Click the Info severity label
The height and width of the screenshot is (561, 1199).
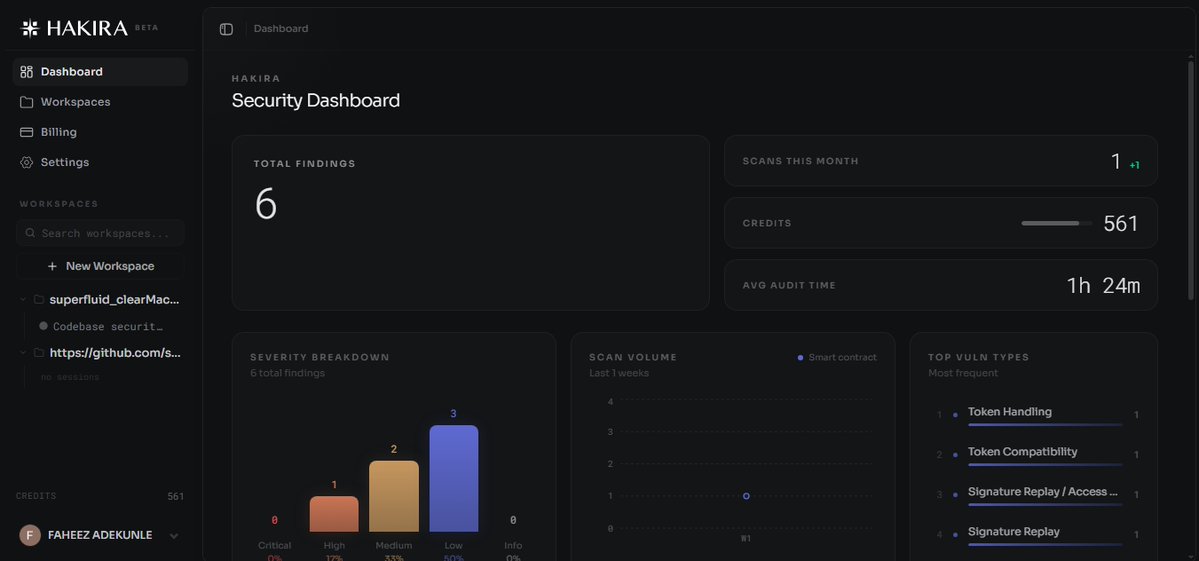[x=513, y=546]
